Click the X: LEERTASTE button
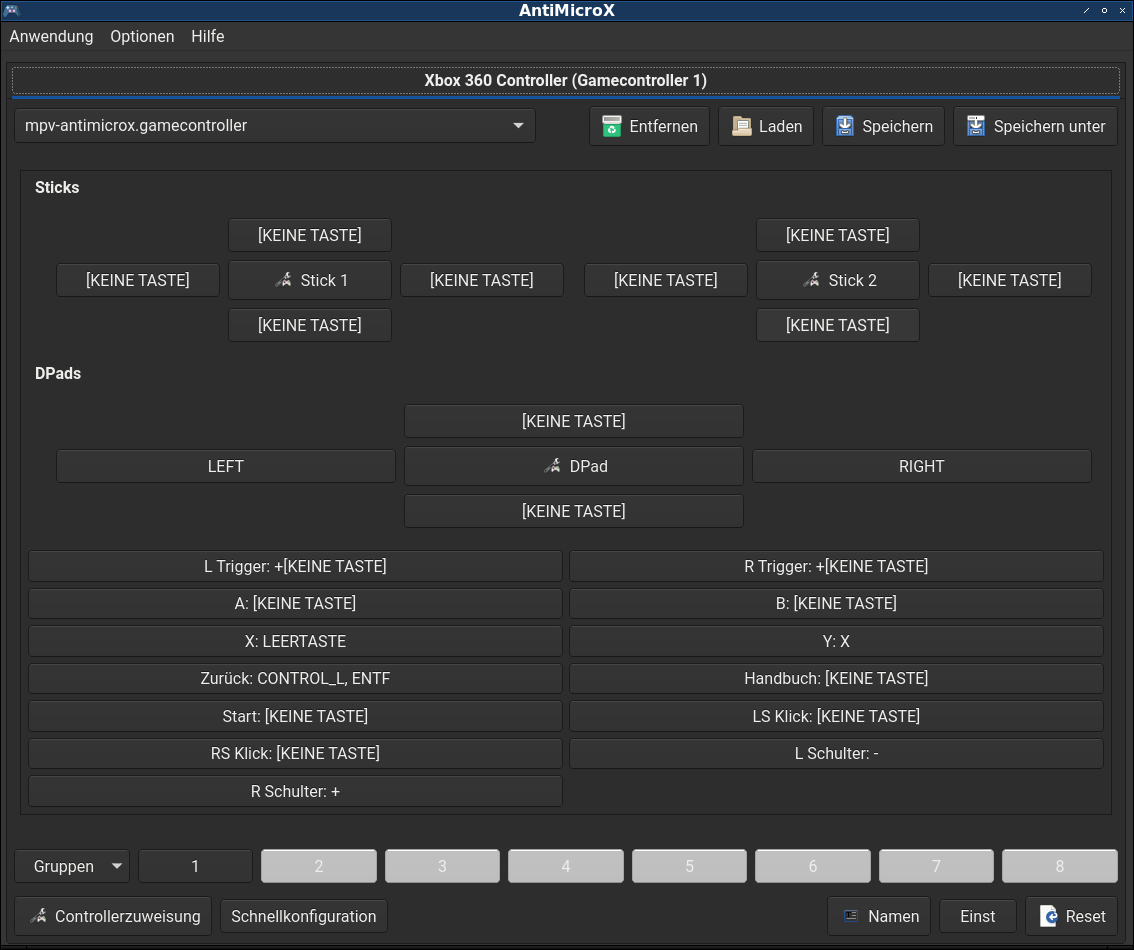The image size is (1134, 950). (295, 641)
